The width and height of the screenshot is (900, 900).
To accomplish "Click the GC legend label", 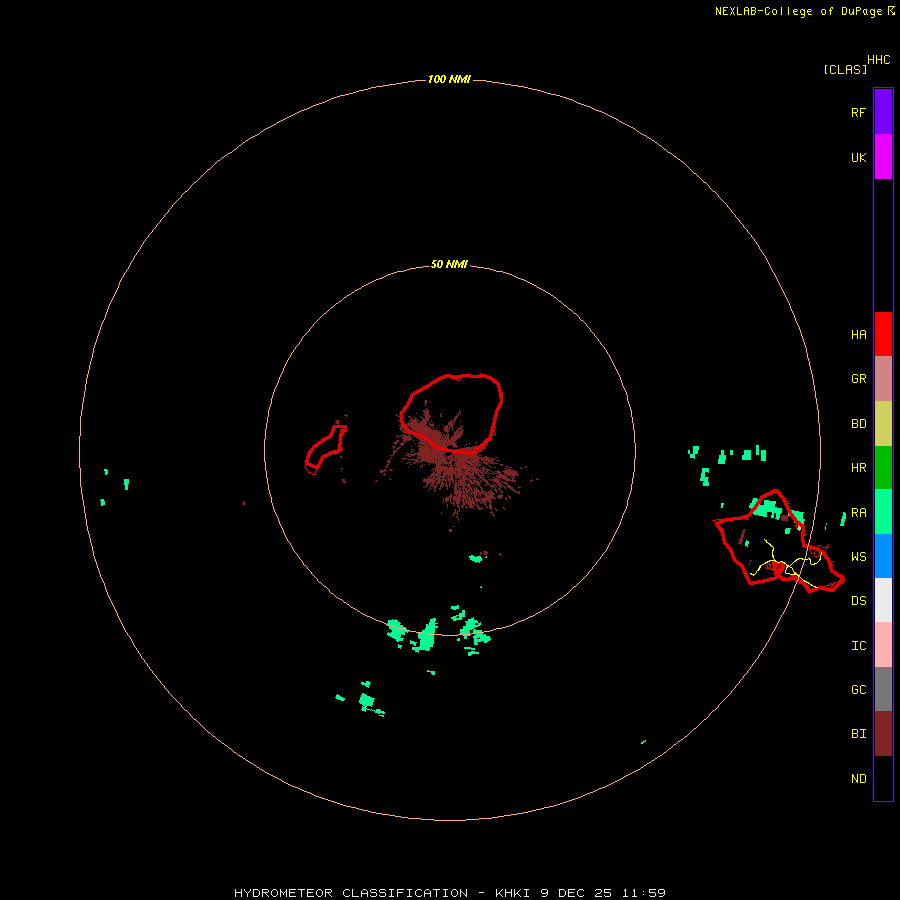I will [858, 690].
